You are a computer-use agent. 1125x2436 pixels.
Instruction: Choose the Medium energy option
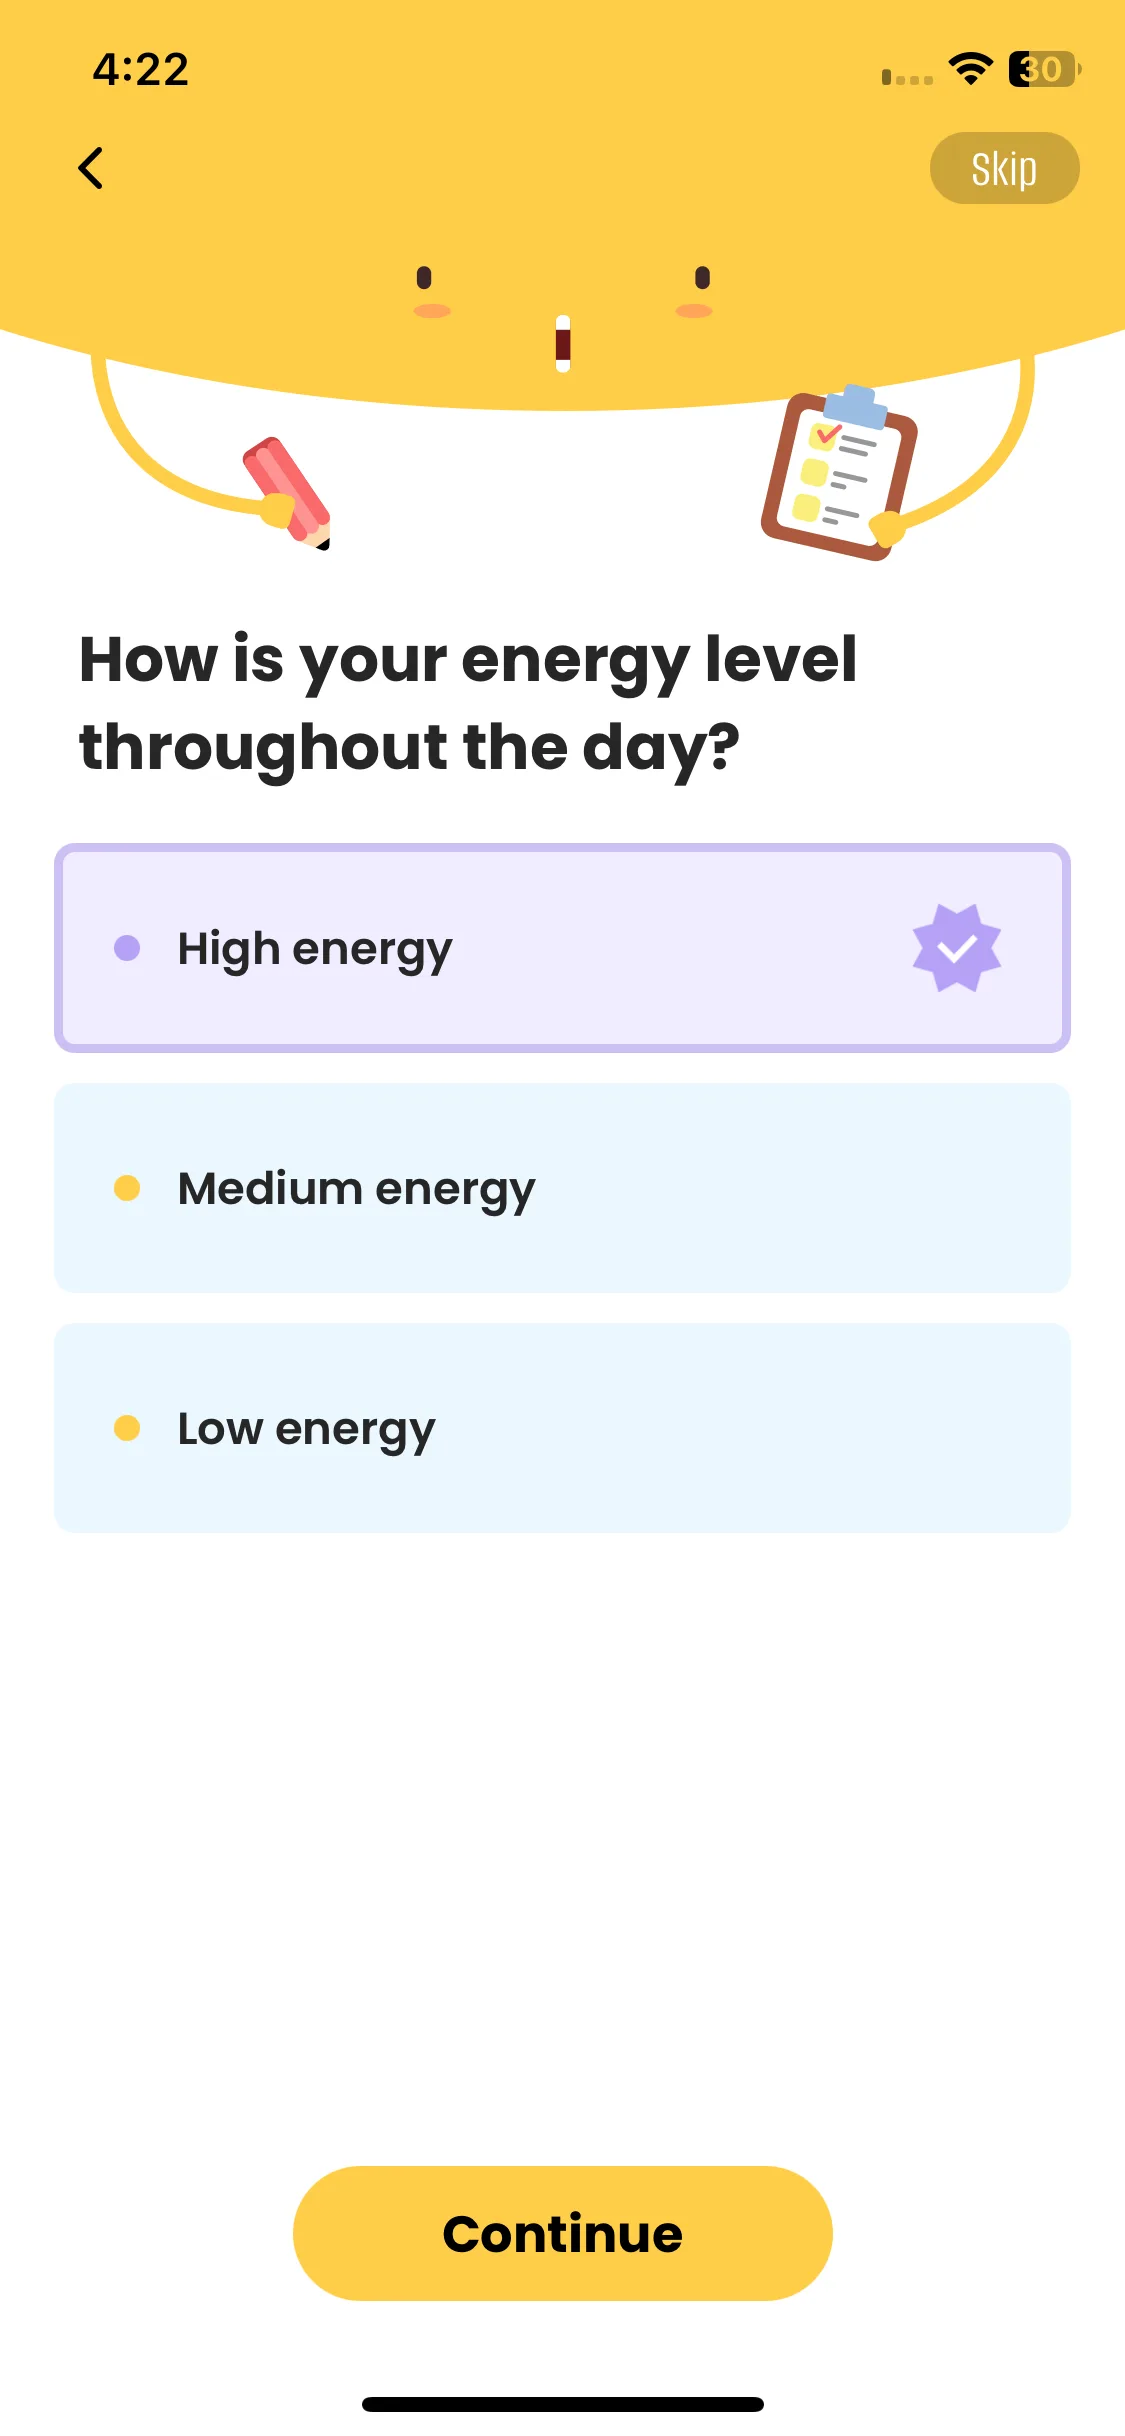tap(562, 1188)
